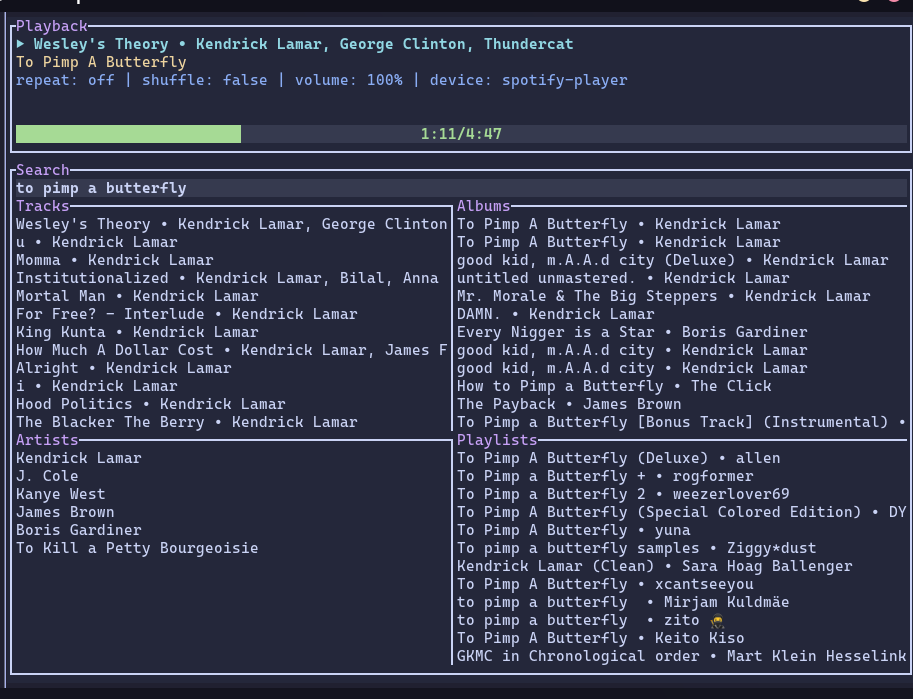Open playlist 'To Pimp A Butterfly • yuna'
The height and width of the screenshot is (699, 913).
574,531
